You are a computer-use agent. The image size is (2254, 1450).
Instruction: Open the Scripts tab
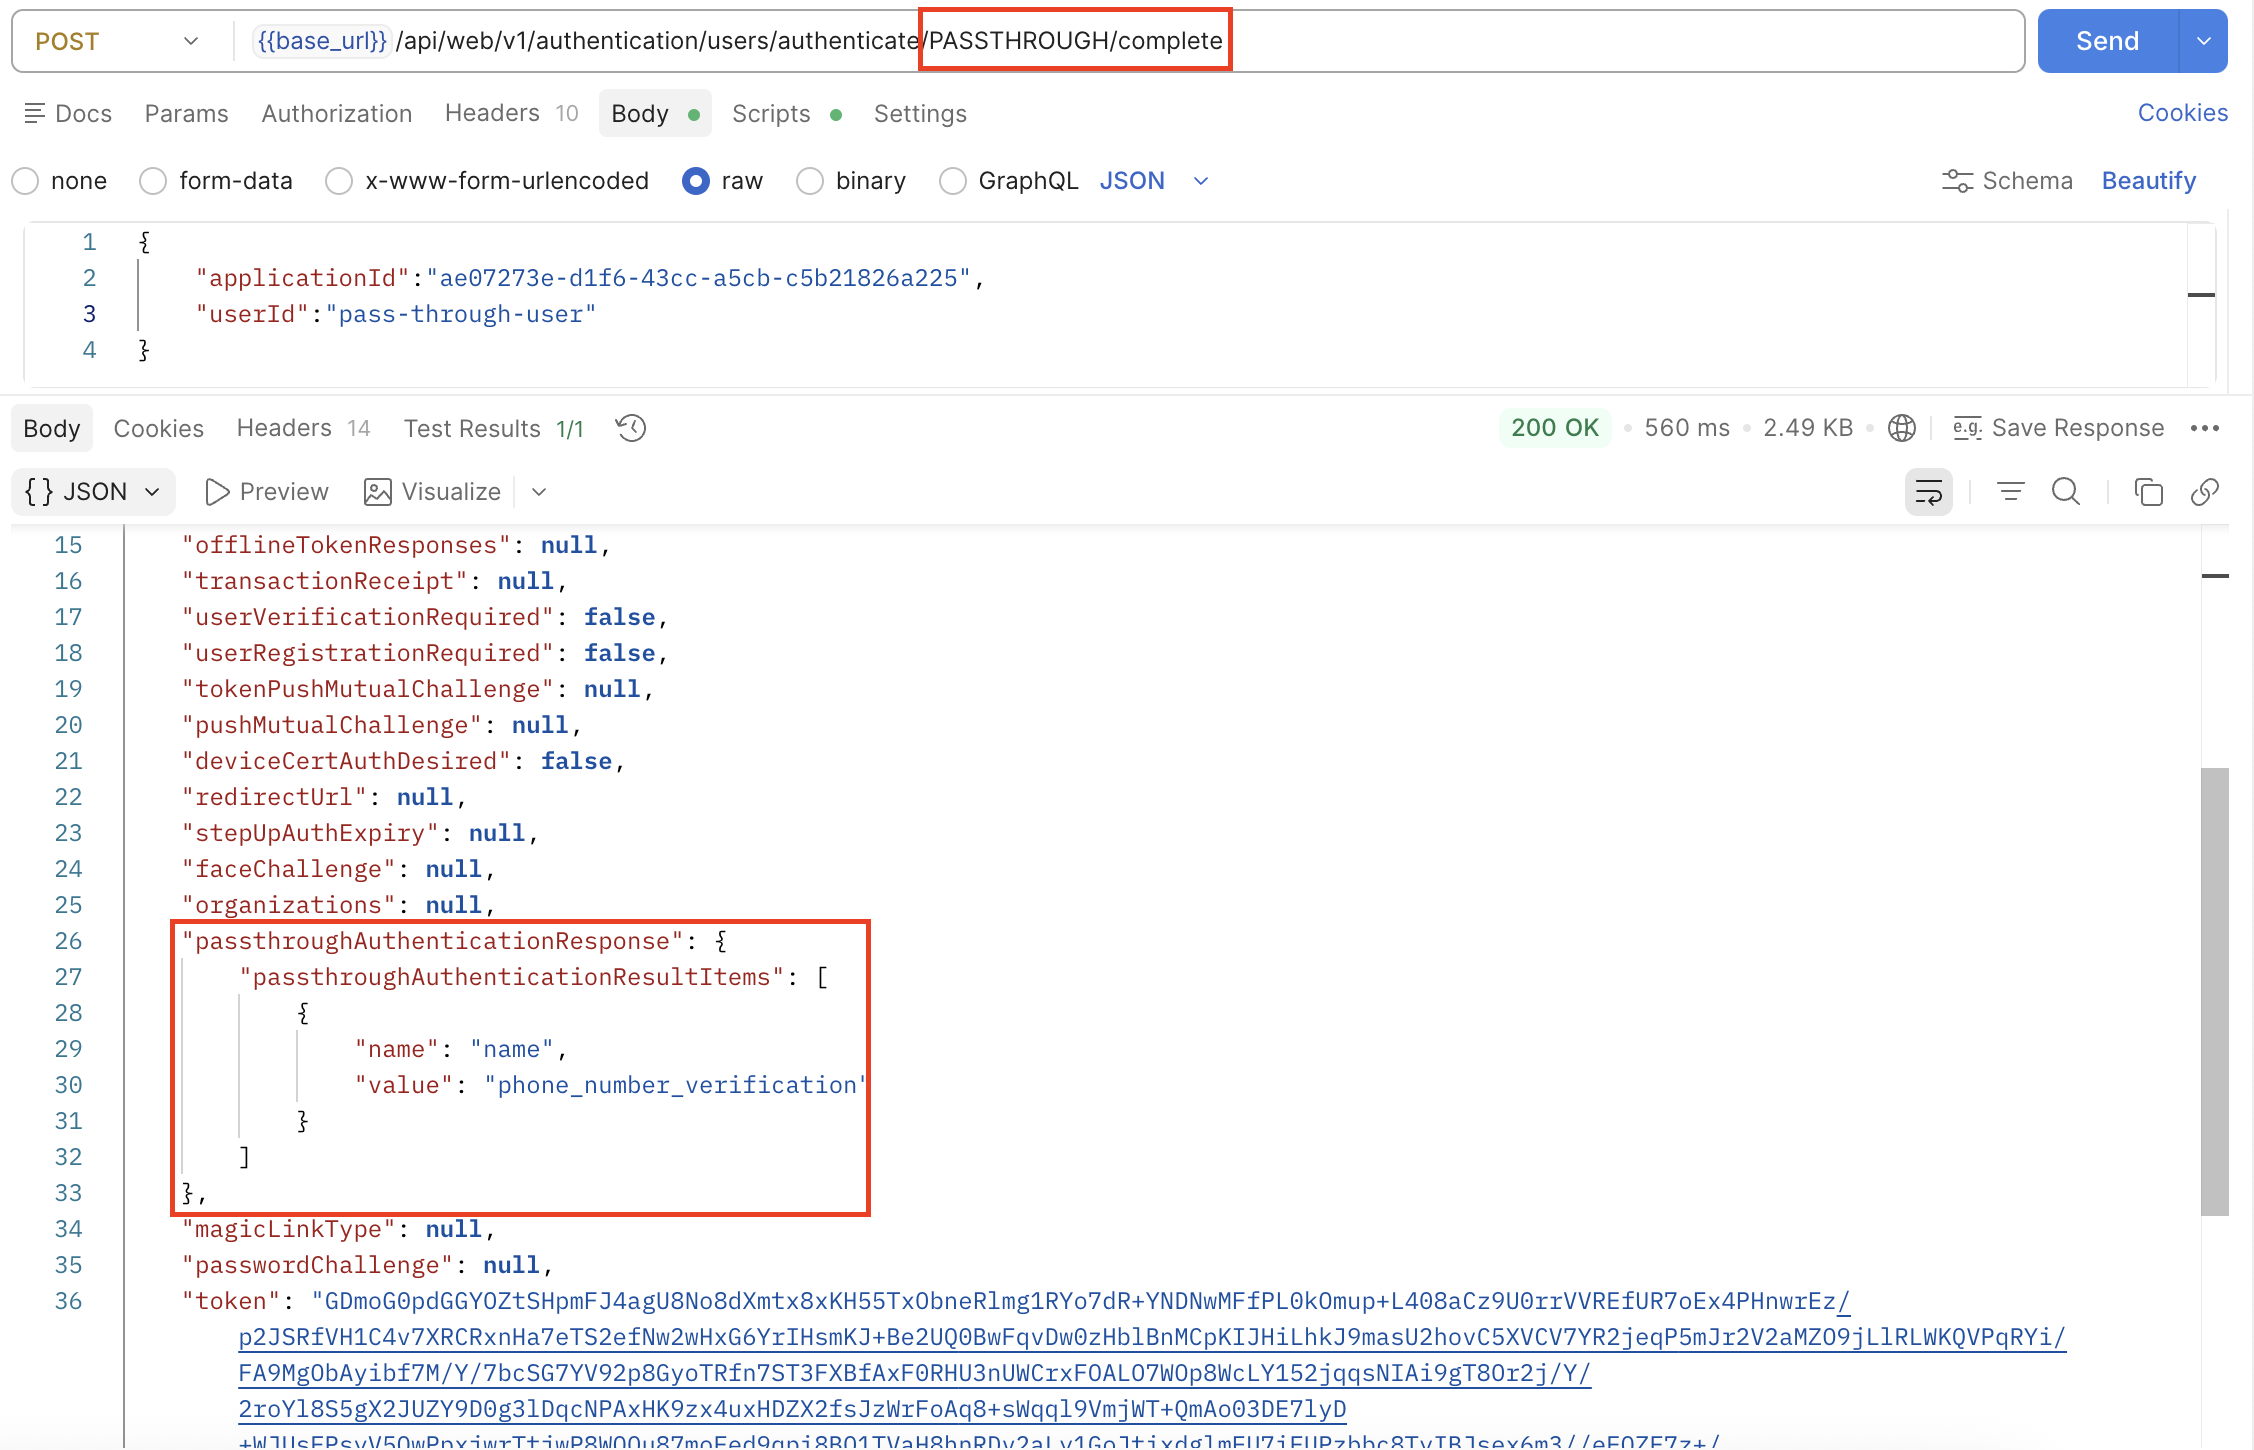tap(787, 114)
